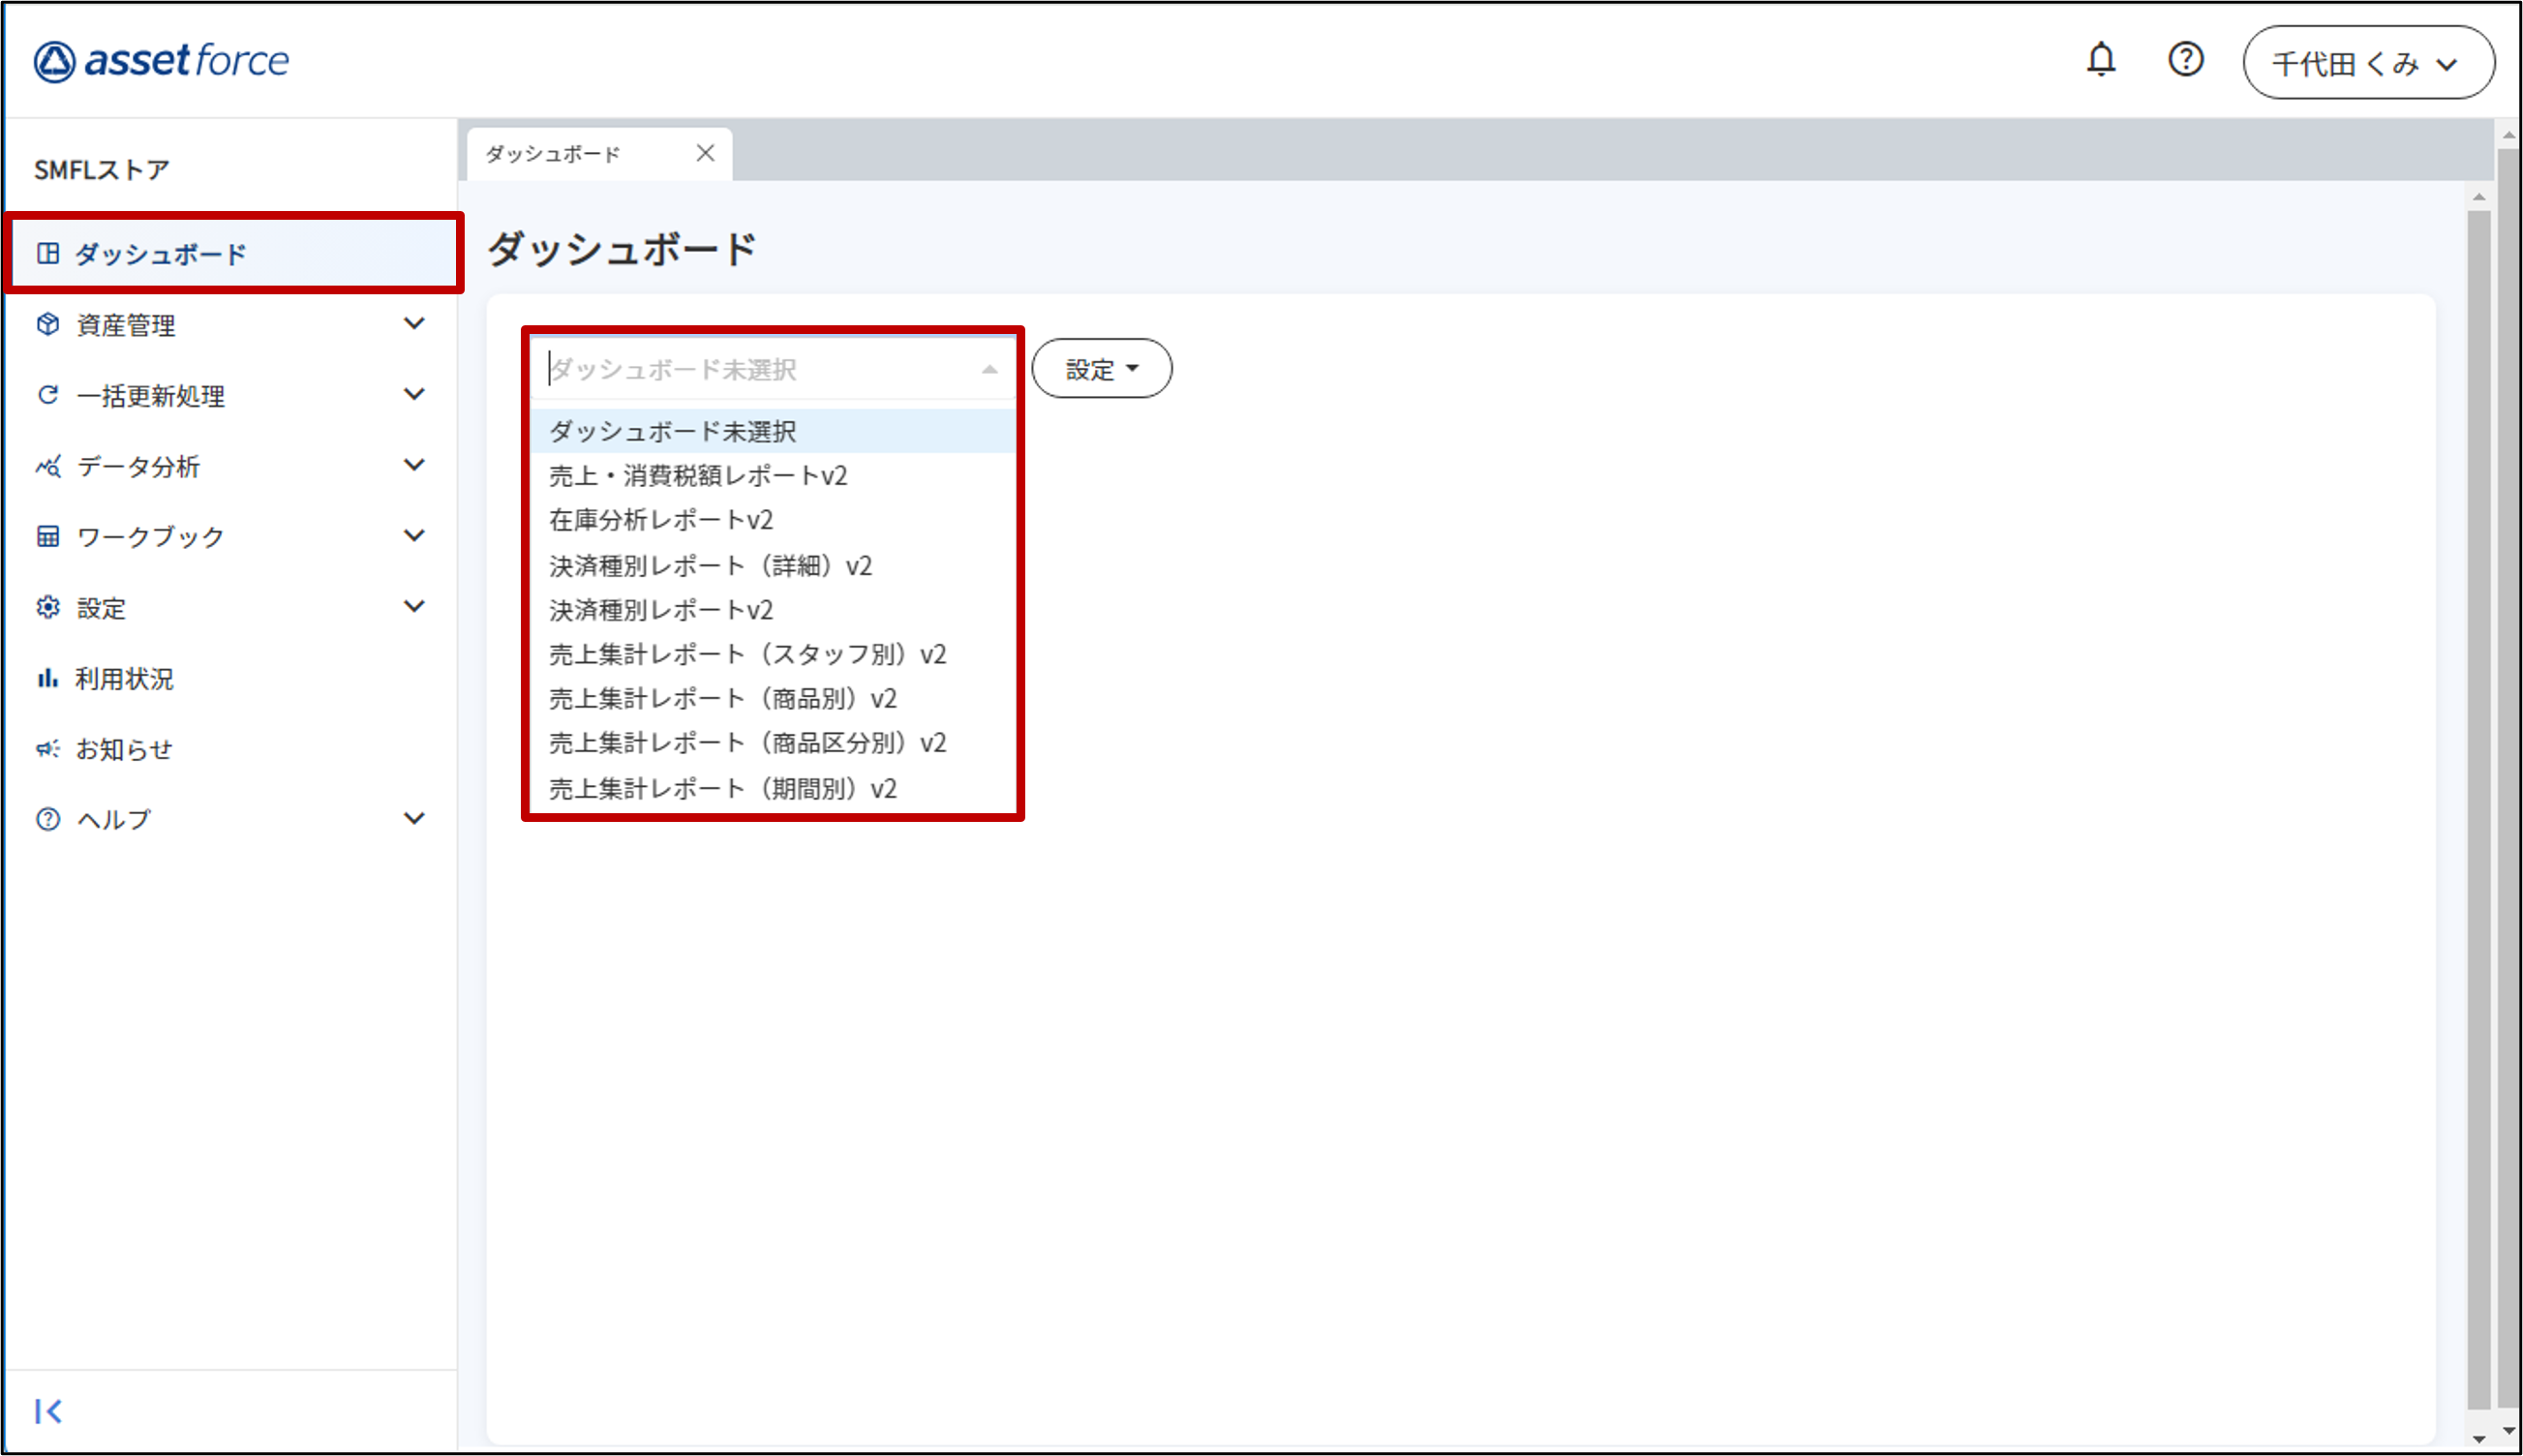
Task: Close the ダッシュボード tab
Action: point(705,153)
